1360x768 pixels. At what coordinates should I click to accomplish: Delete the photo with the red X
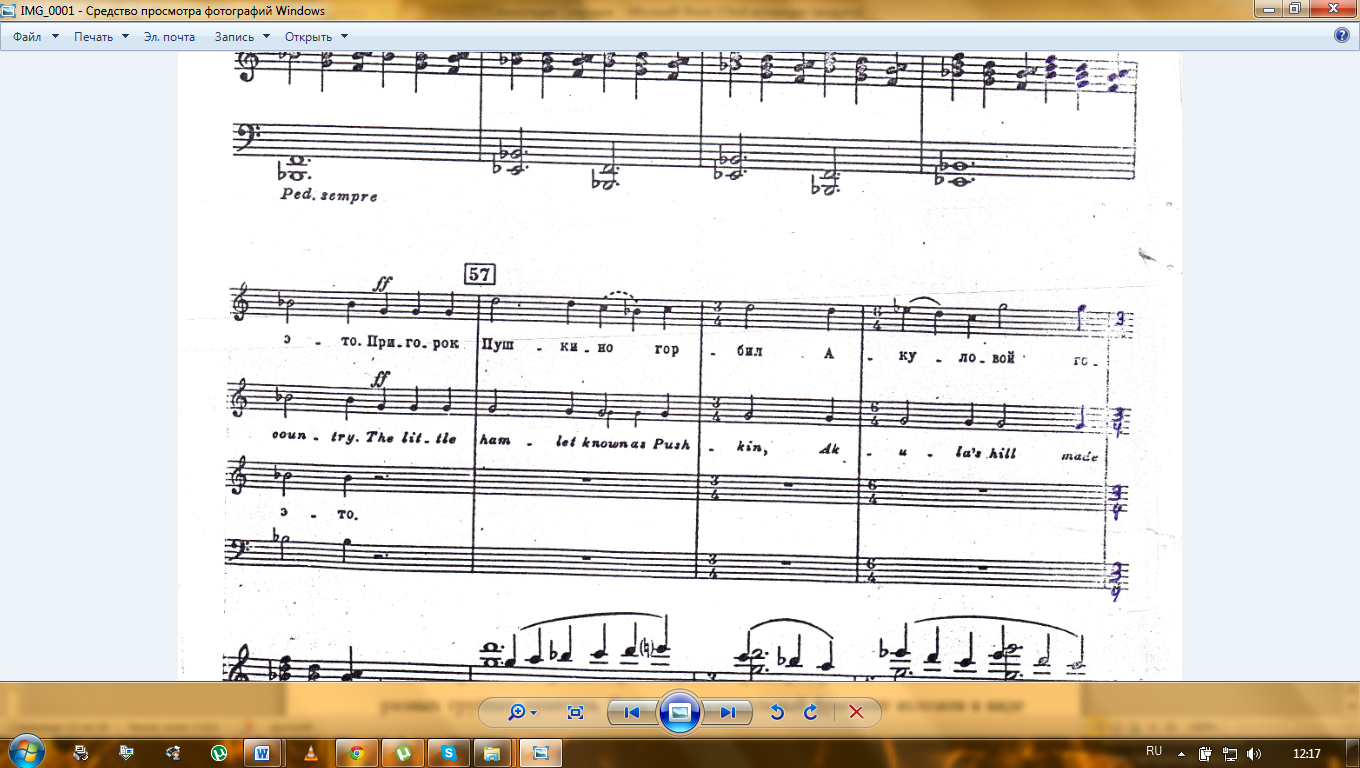(856, 712)
